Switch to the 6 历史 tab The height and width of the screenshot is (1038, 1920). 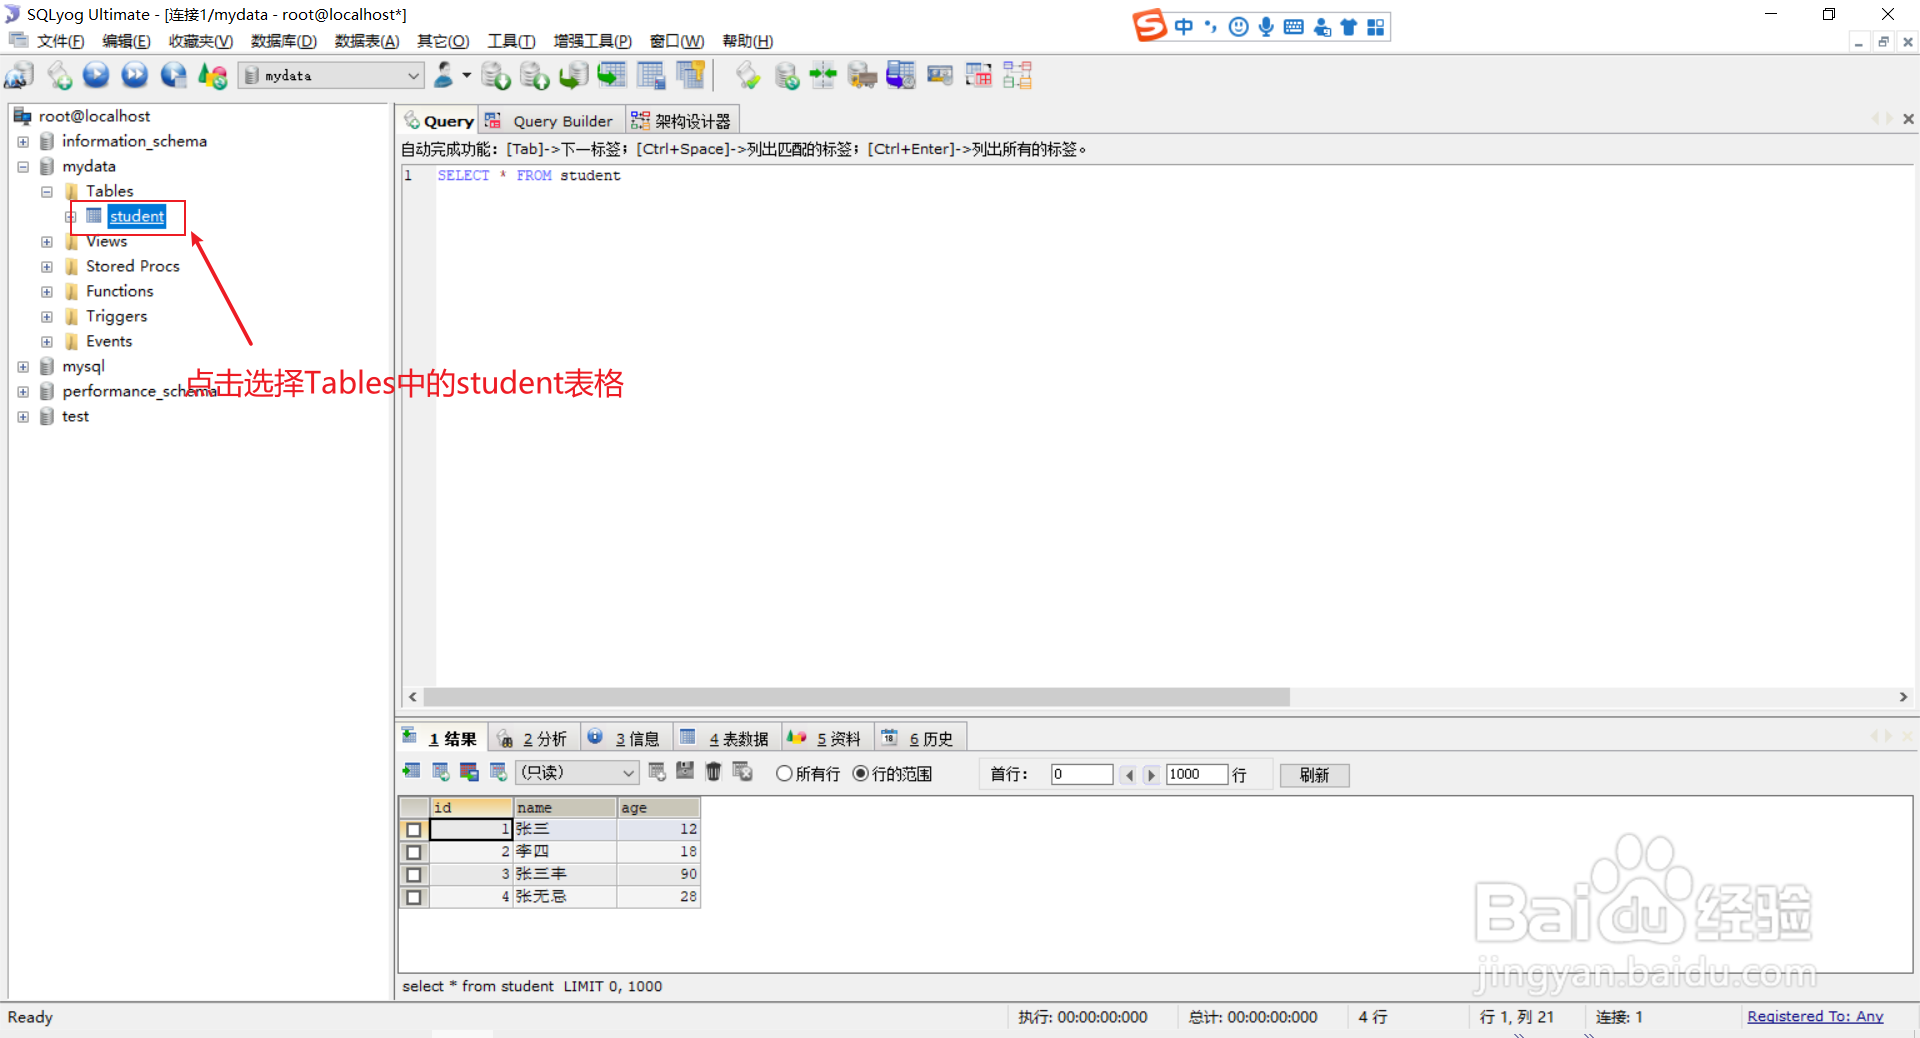pyautogui.click(x=920, y=739)
